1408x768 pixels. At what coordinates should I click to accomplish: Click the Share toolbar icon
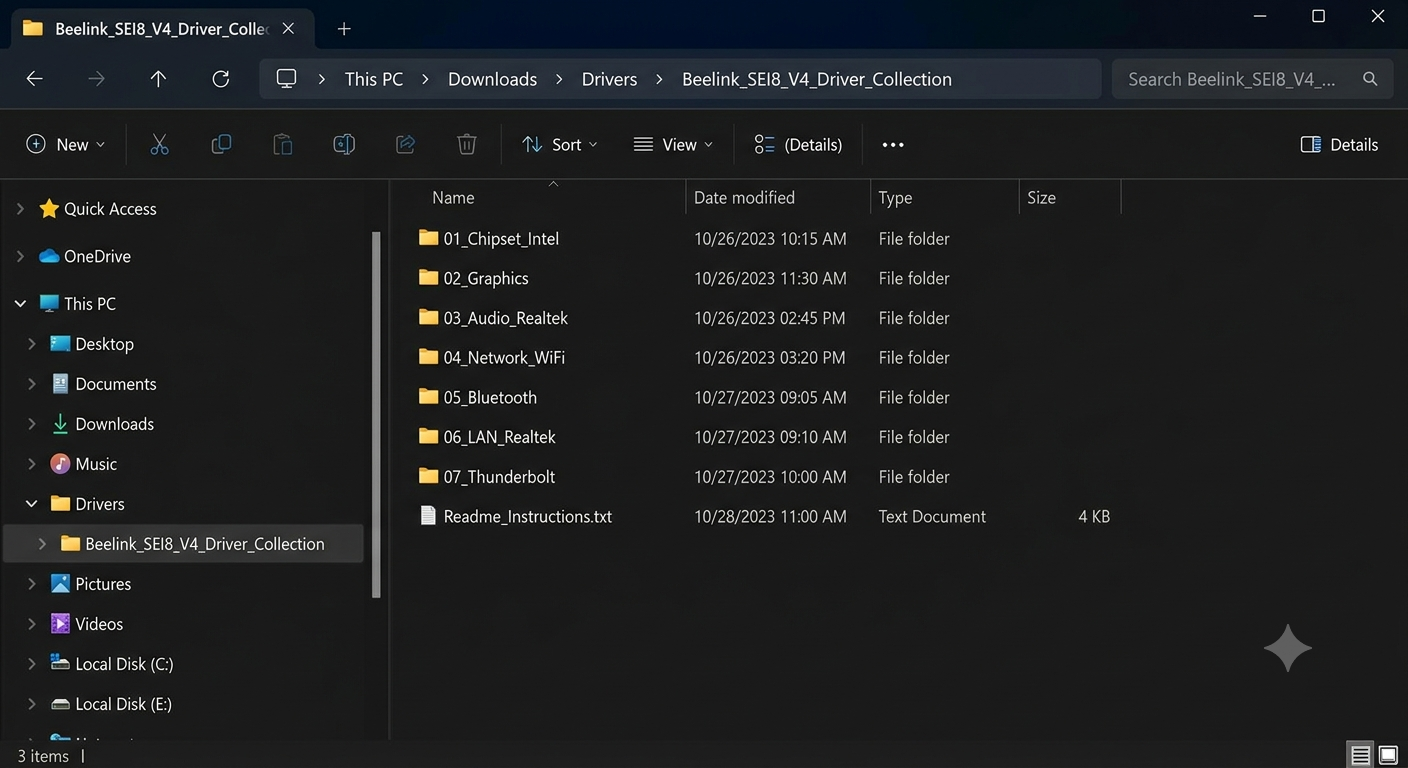coord(405,145)
